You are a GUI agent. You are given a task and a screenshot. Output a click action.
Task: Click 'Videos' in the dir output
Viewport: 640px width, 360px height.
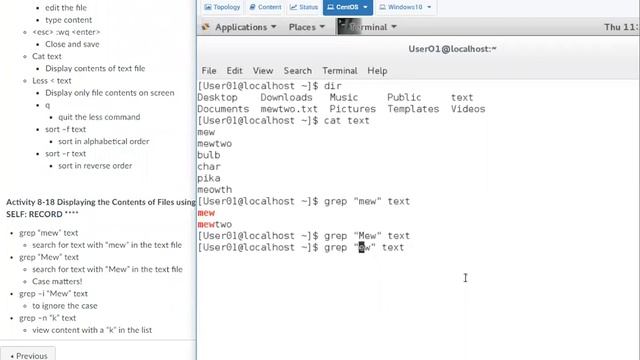tap(468, 109)
